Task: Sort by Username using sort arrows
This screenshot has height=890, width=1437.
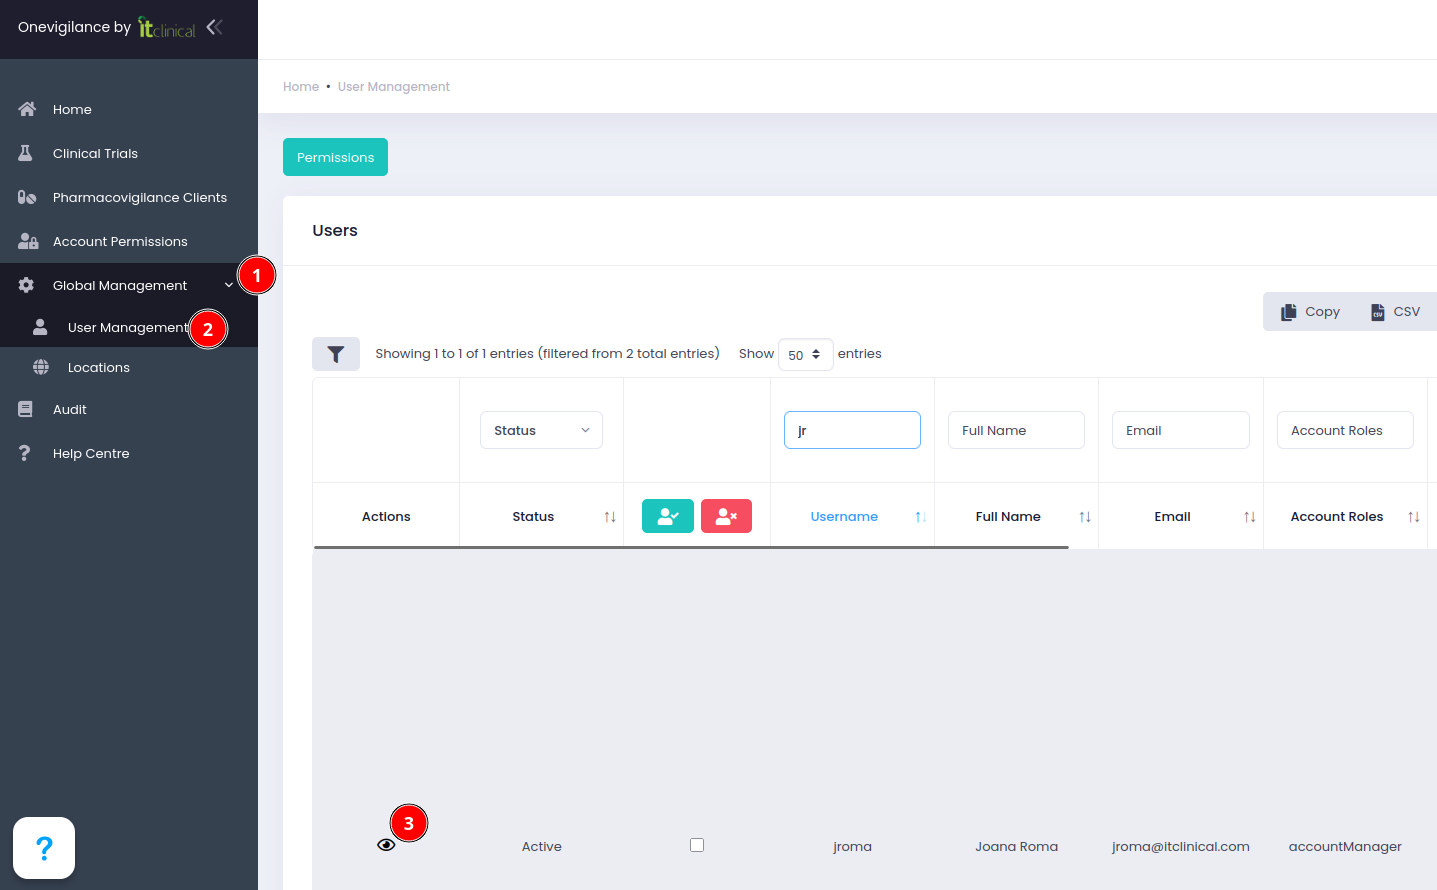Action: click(921, 517)
